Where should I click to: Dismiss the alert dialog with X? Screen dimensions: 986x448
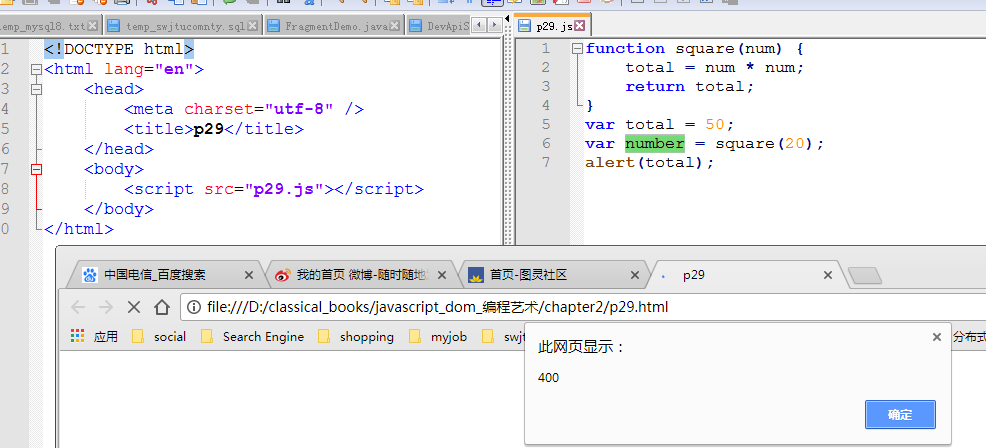[936, 337]
